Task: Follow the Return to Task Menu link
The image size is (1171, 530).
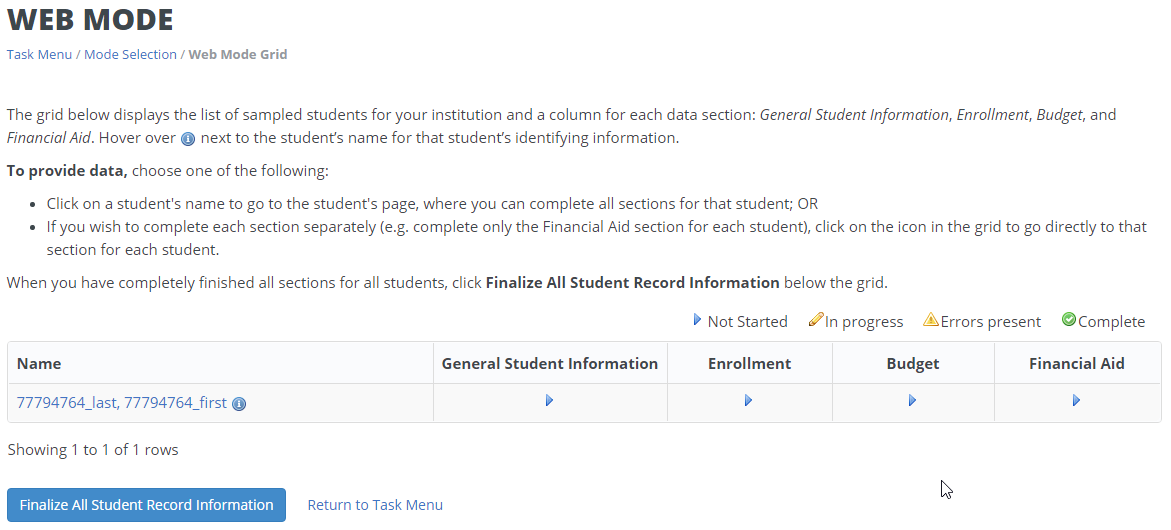Action: 375,505
